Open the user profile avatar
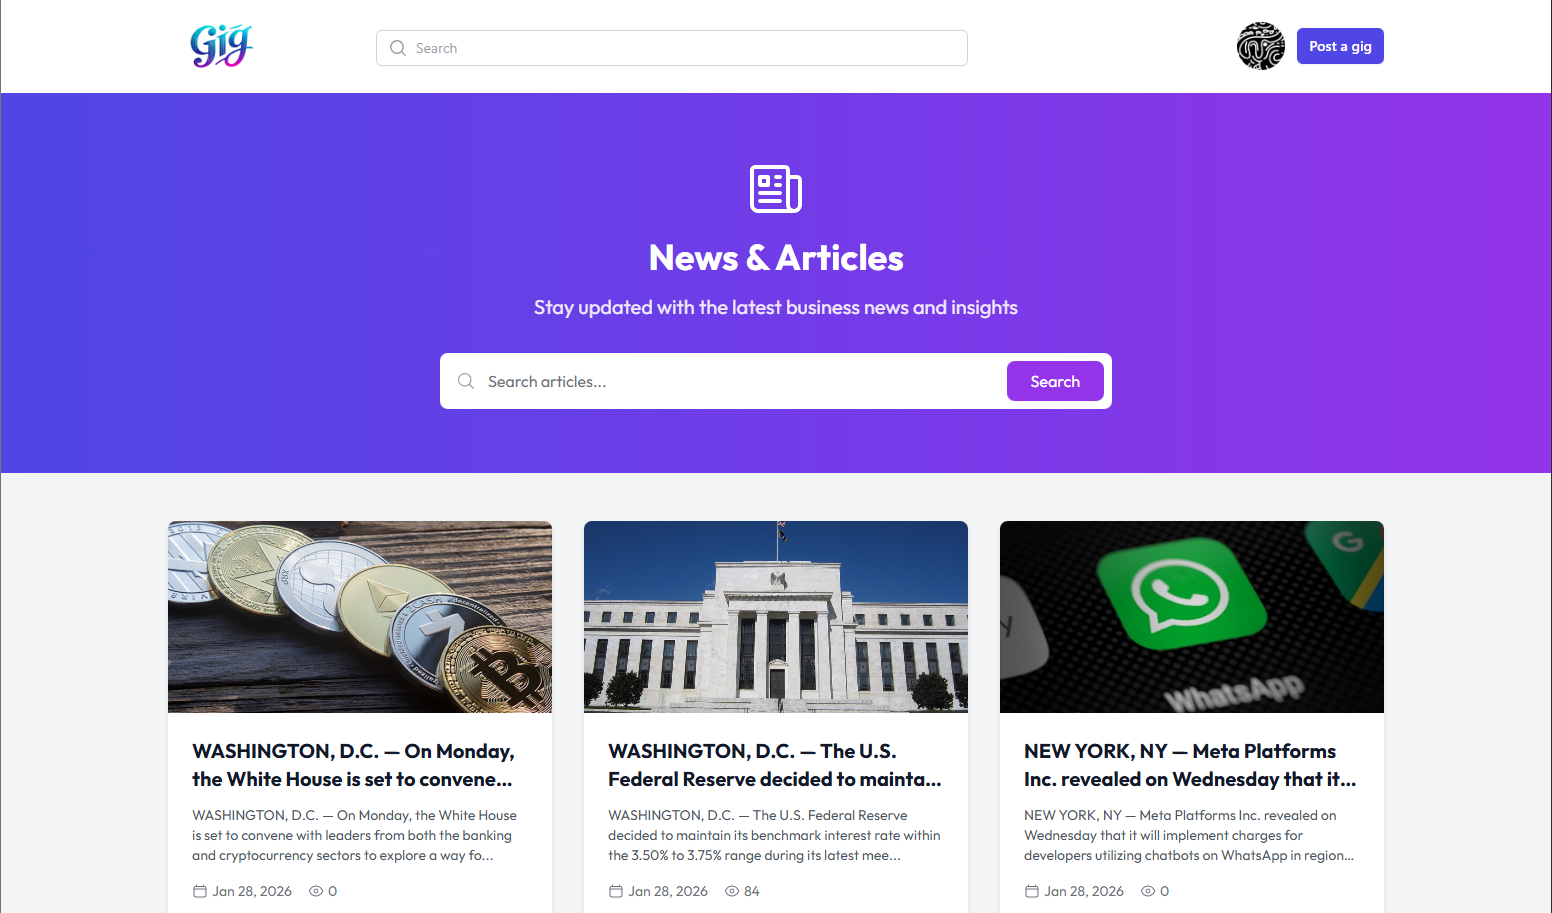 coord(1260,46)
